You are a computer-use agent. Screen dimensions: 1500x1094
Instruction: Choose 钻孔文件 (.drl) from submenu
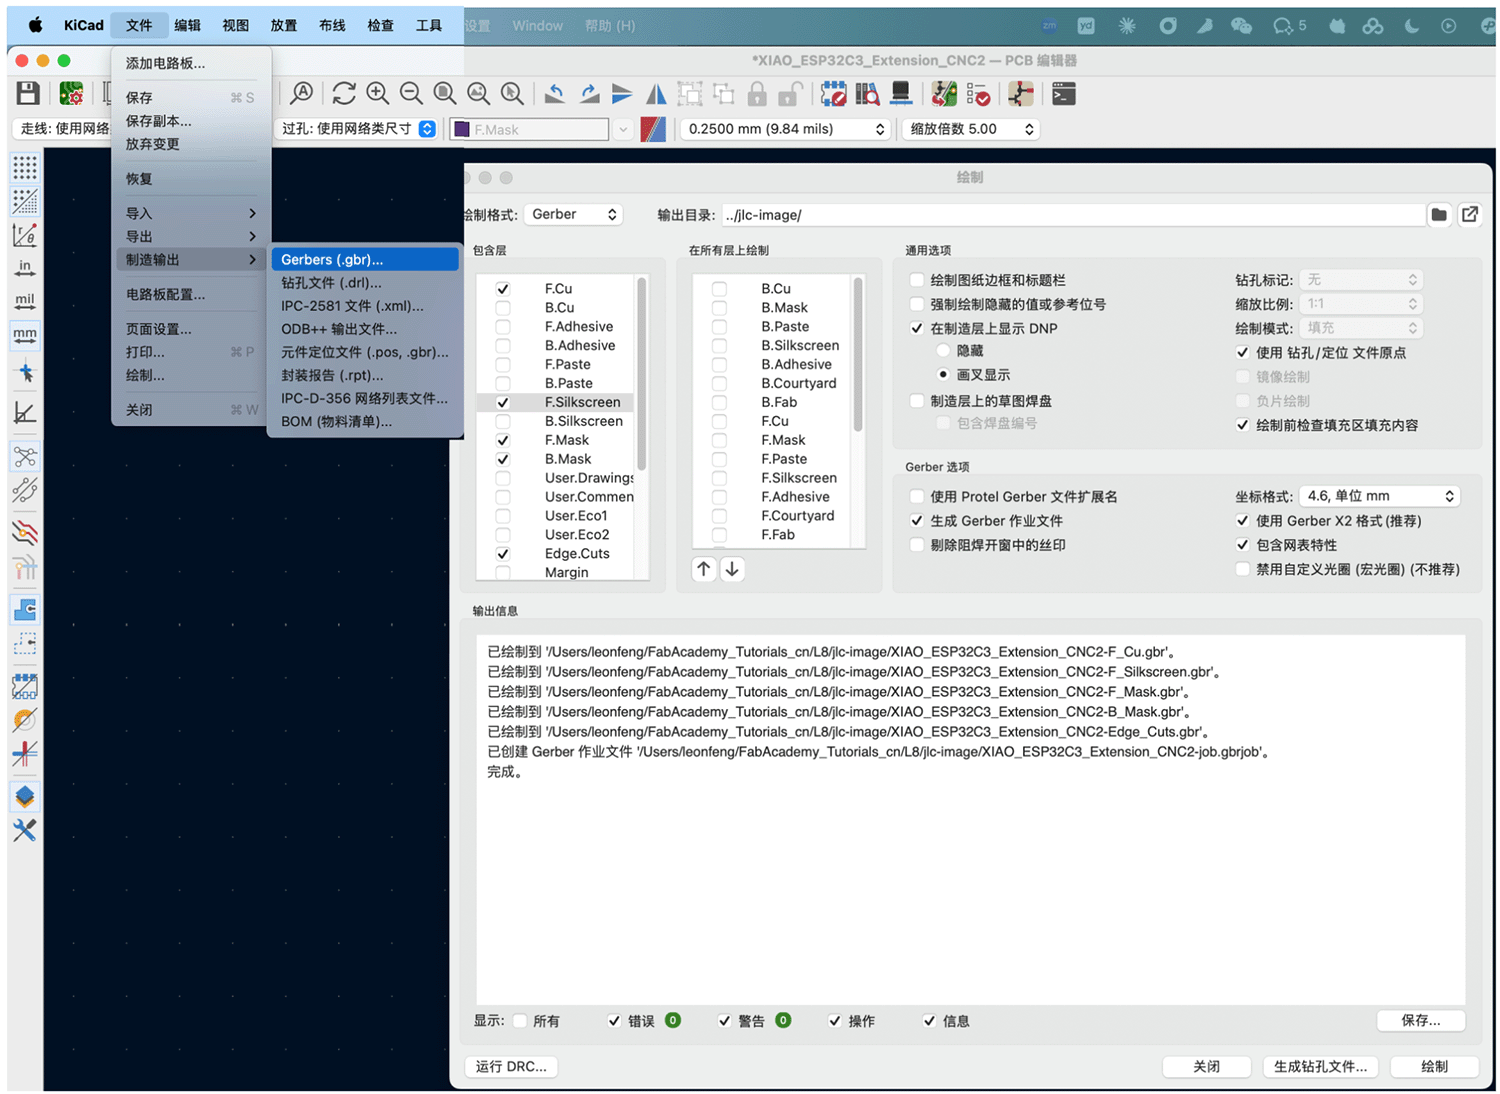(331, 283)
